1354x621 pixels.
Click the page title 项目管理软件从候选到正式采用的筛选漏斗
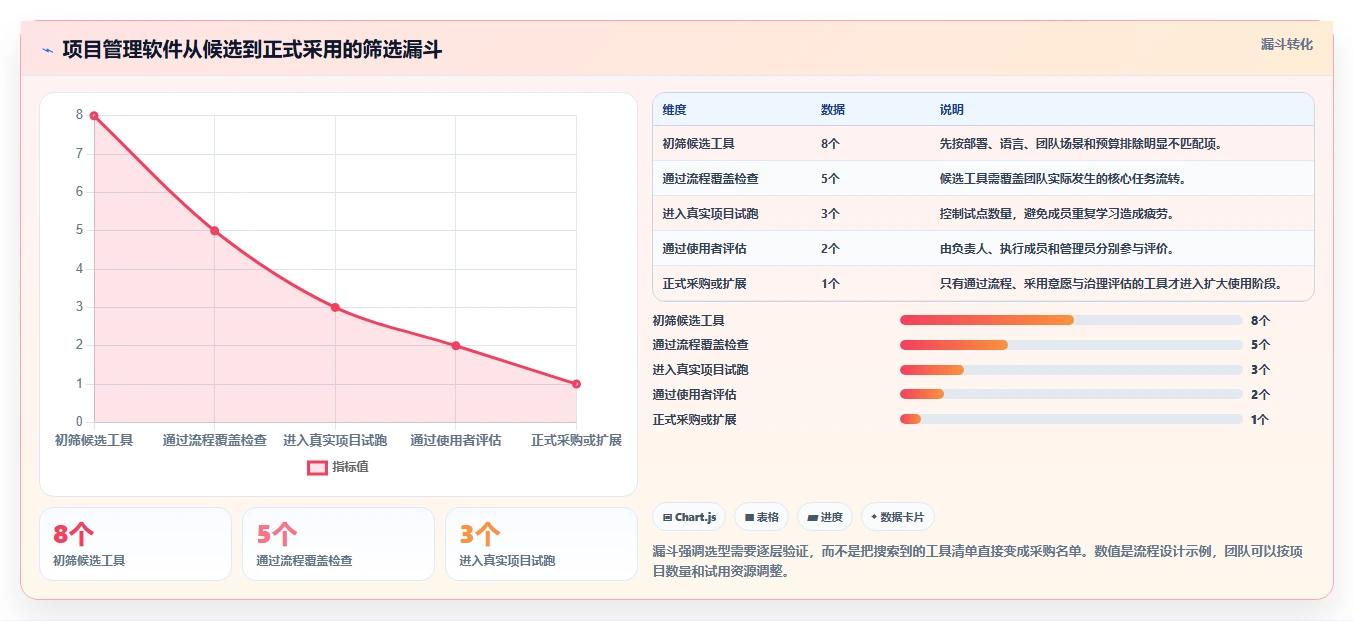[252, 50]
